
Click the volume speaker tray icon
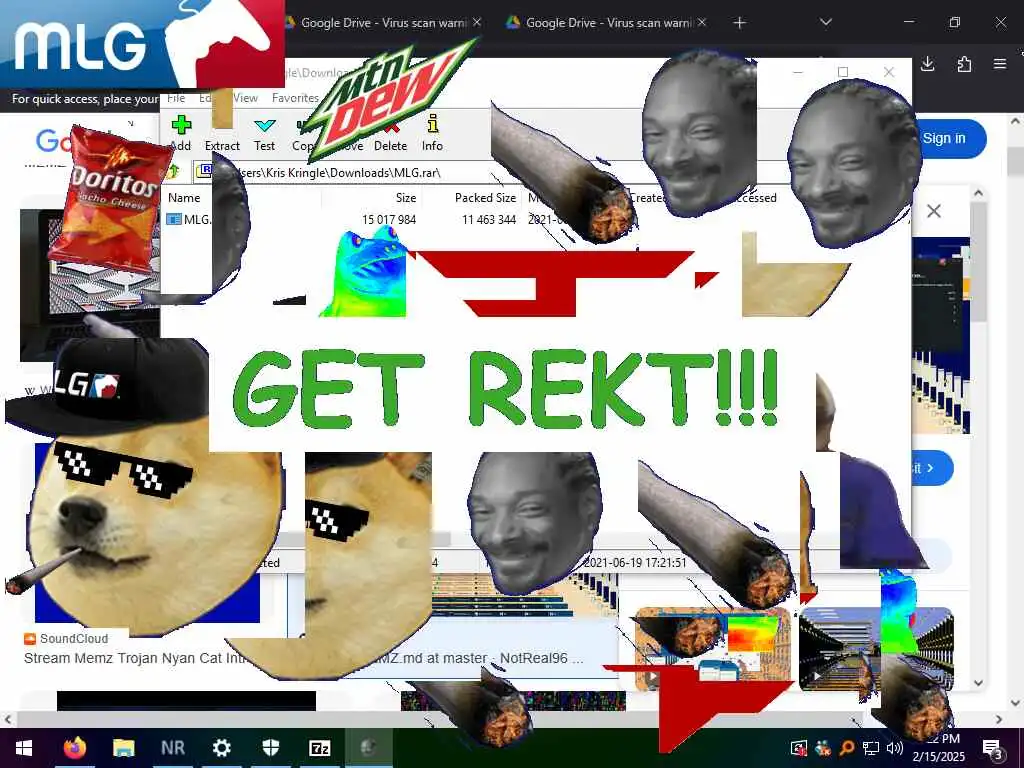(x=895, y=748)
